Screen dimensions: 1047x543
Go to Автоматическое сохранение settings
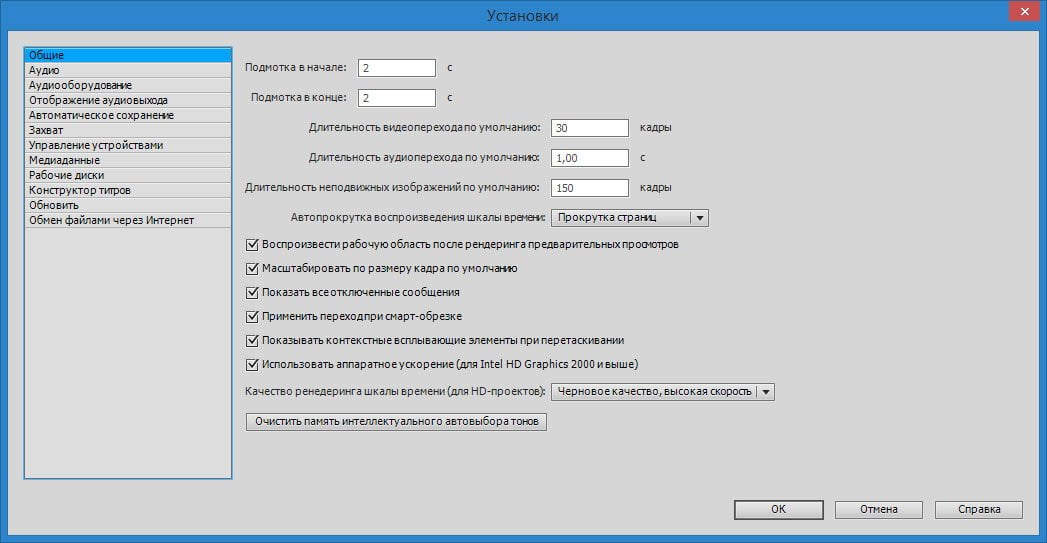(x=128, y=115)
